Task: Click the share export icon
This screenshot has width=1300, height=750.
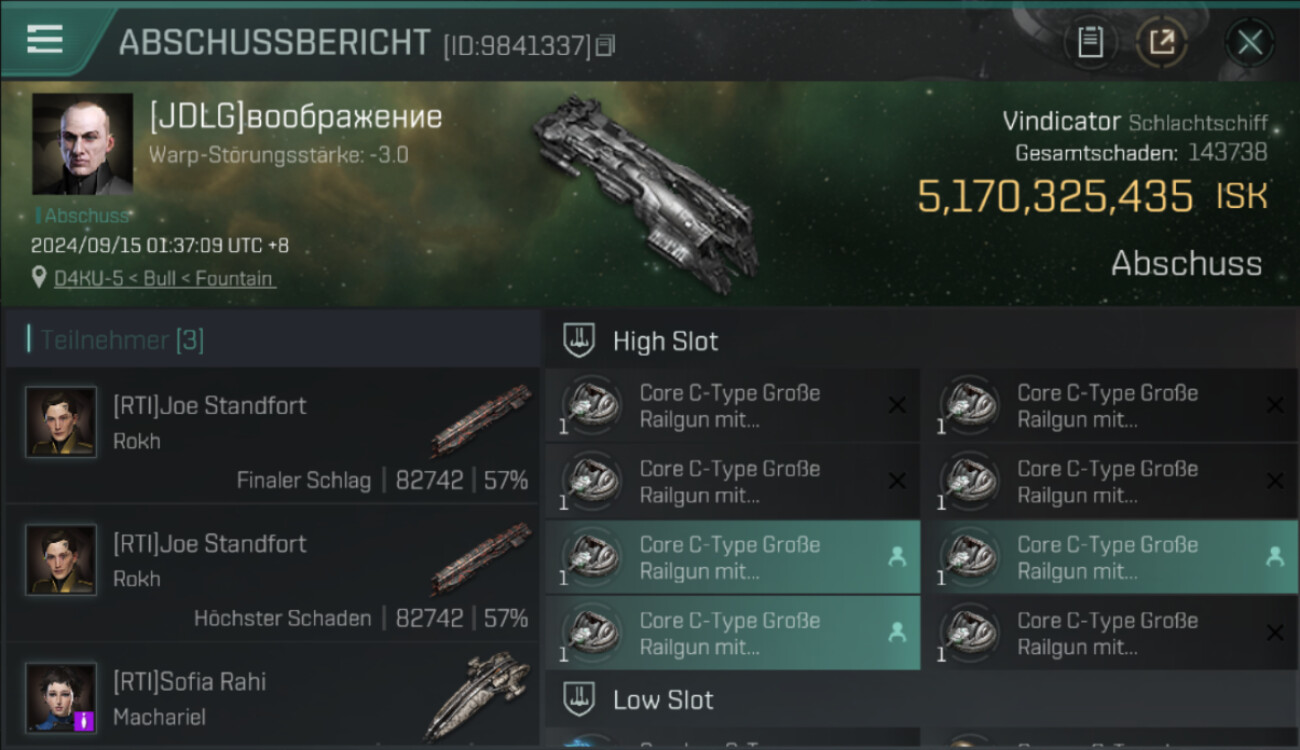Action: coord(1162,42)
